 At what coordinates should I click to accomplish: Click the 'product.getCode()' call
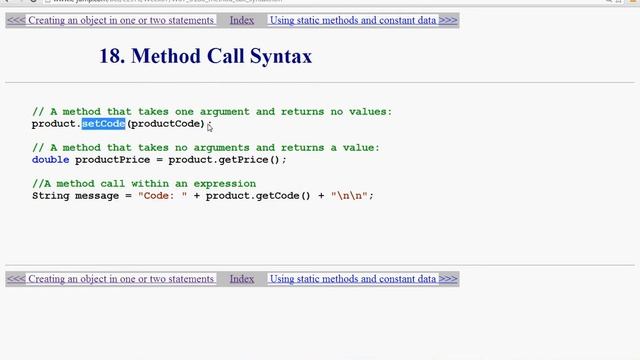coord(258,196)
